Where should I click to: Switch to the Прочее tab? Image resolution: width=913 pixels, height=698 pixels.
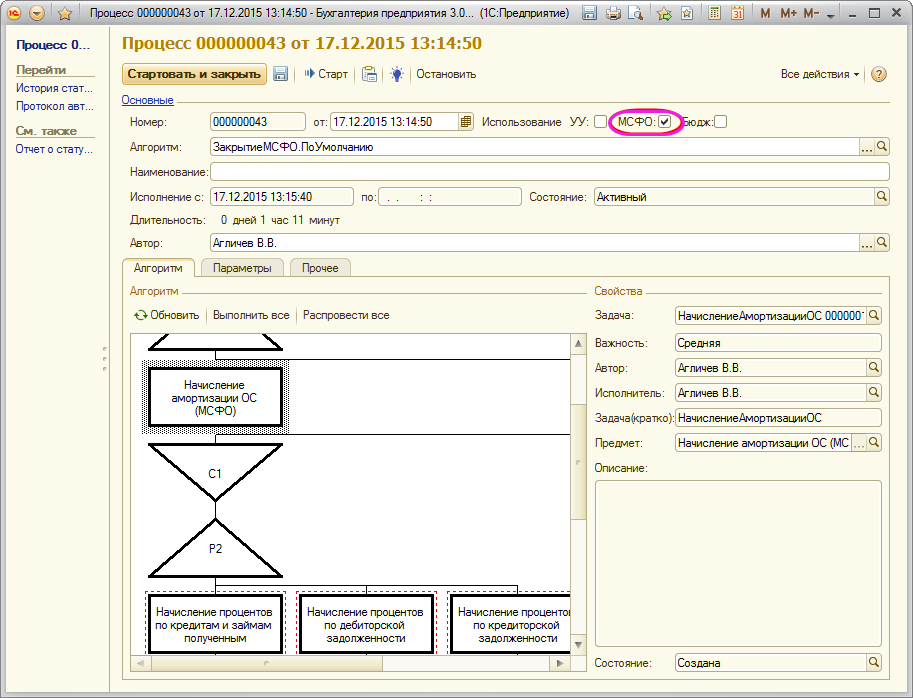click(x=320, y=268)
